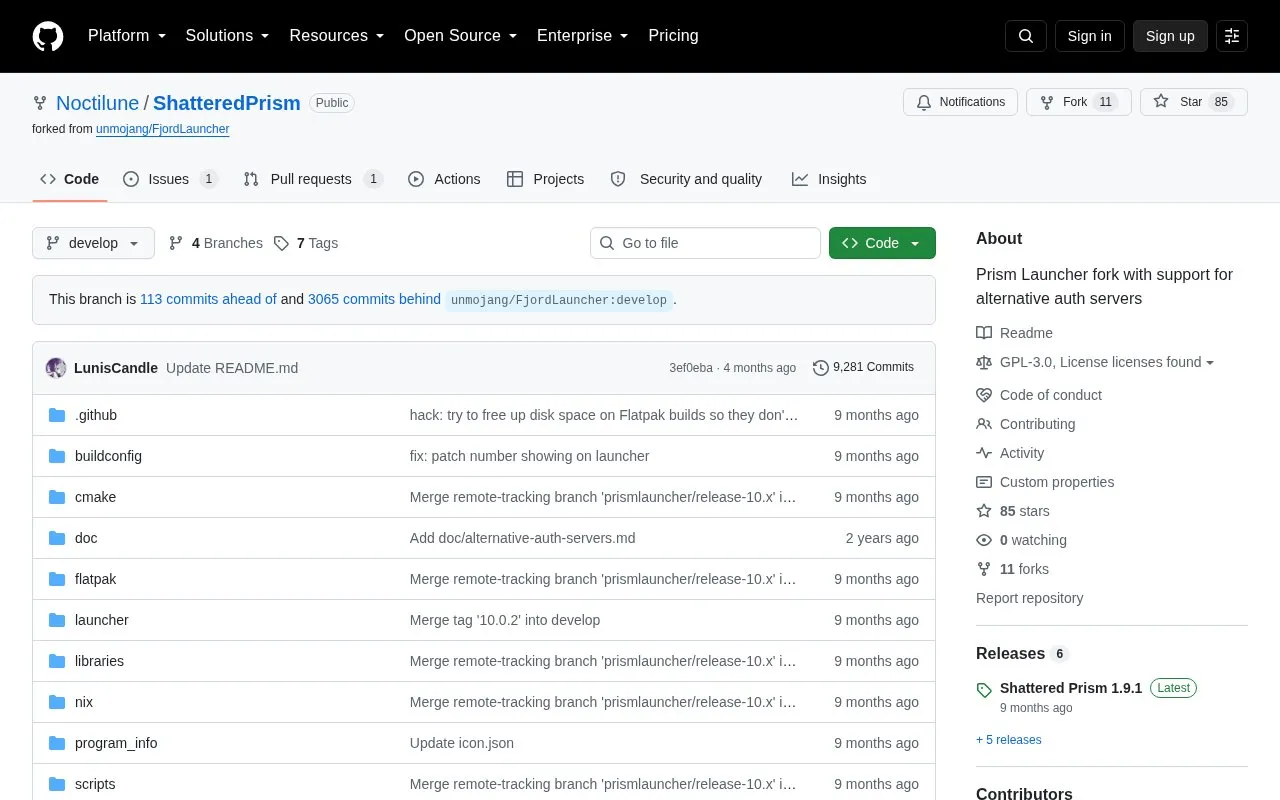Open the 113 commits ahead of link
The width and height of the screenshot is (1280, 800).
point(208,299)
